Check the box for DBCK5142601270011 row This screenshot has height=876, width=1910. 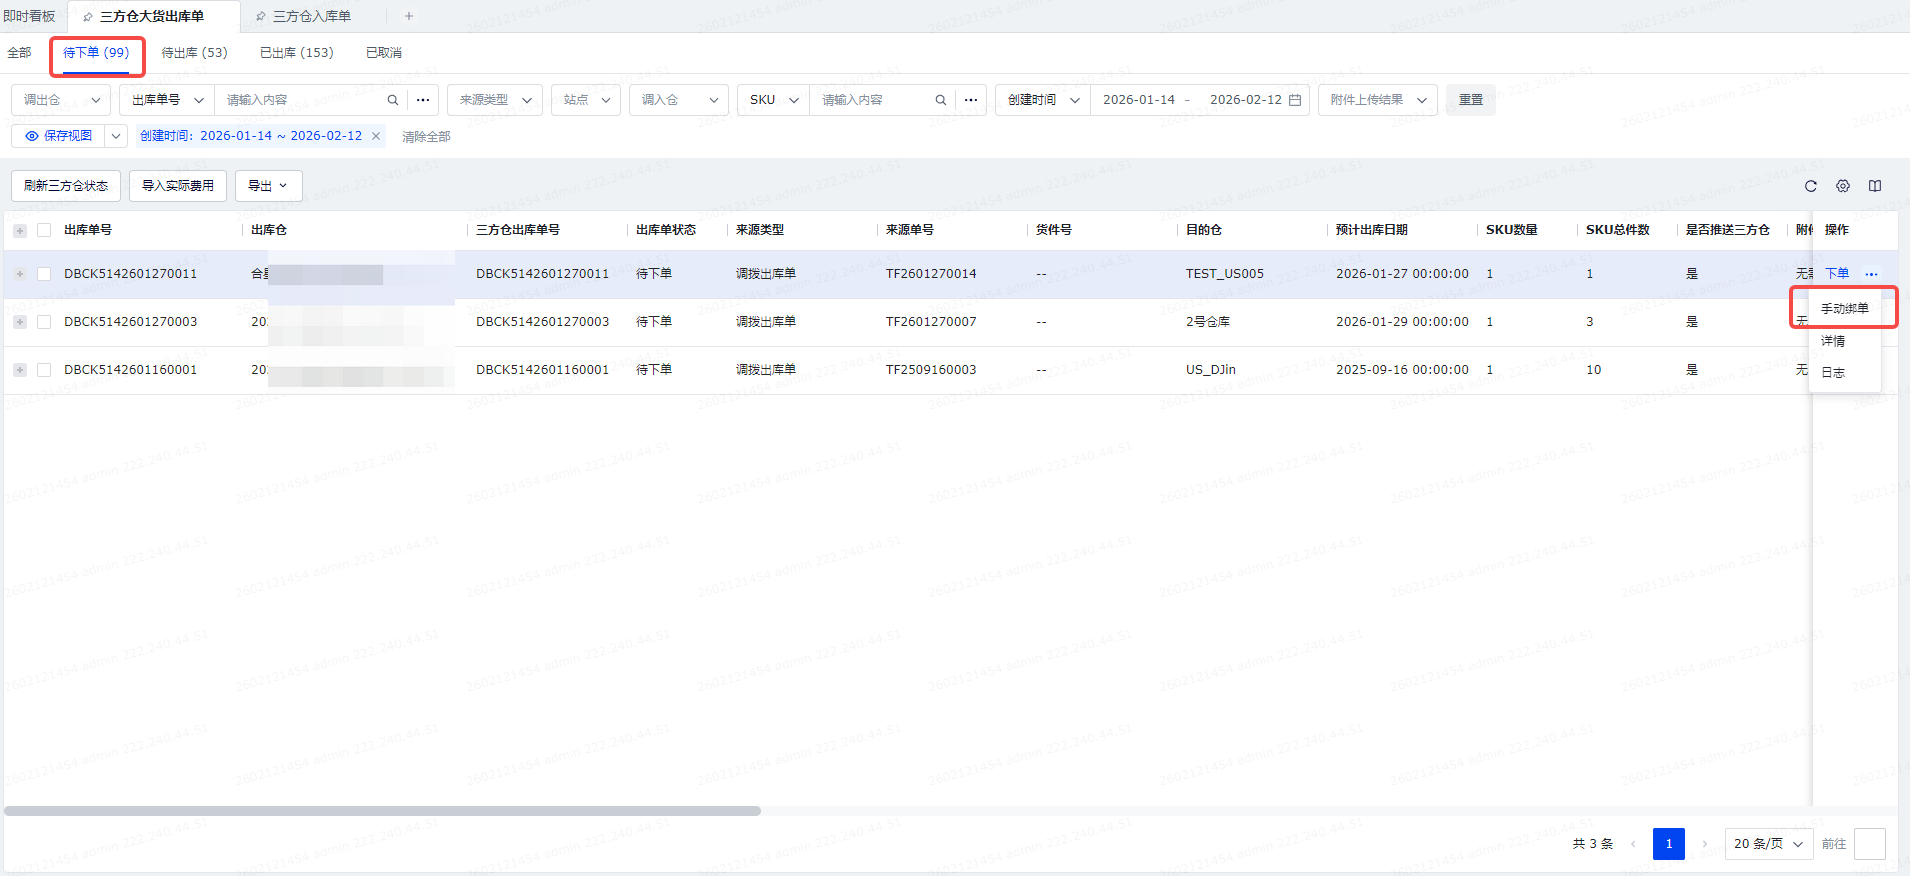44,274
